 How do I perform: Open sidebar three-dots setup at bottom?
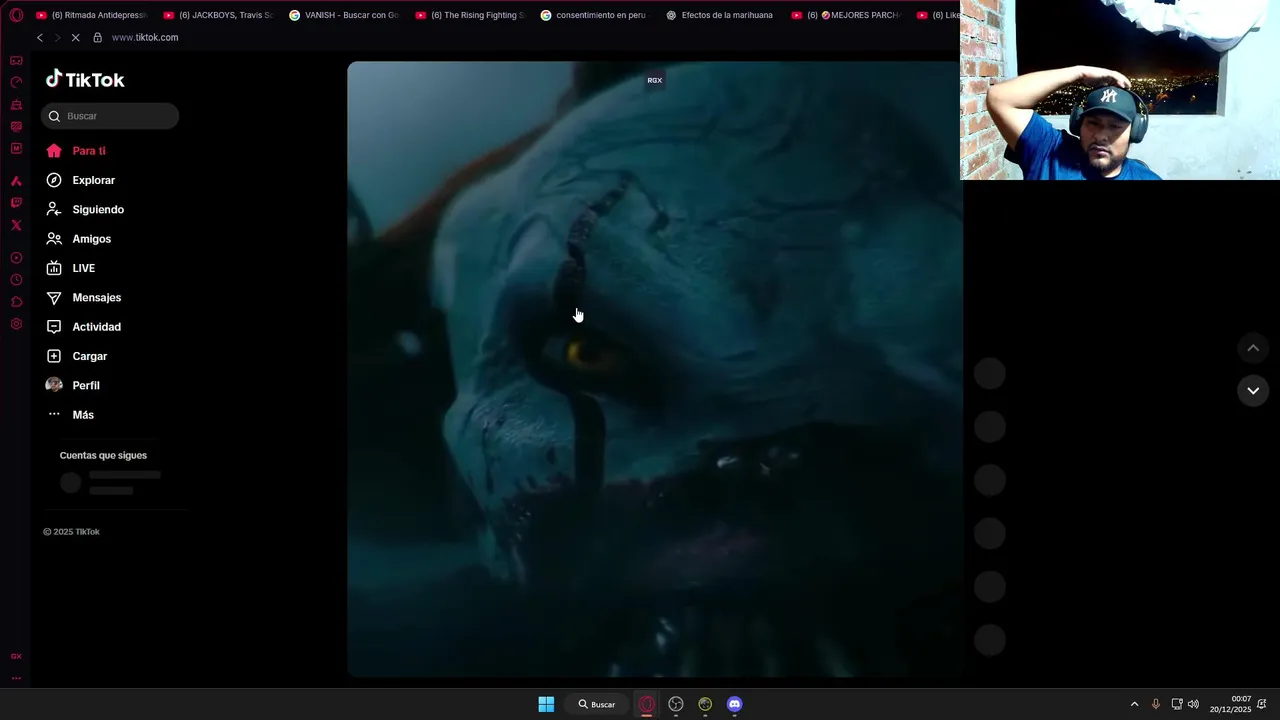point(16,678)
